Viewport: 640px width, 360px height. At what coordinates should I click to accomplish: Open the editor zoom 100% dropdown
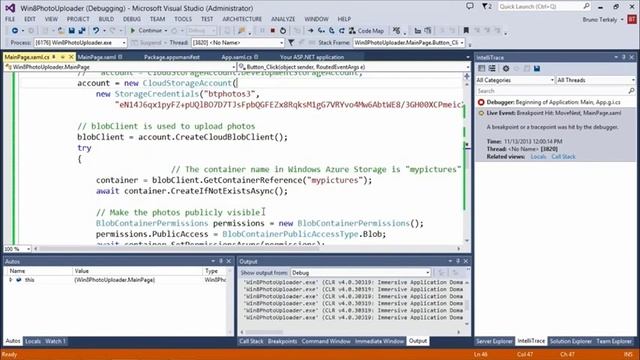click(28, 249)
